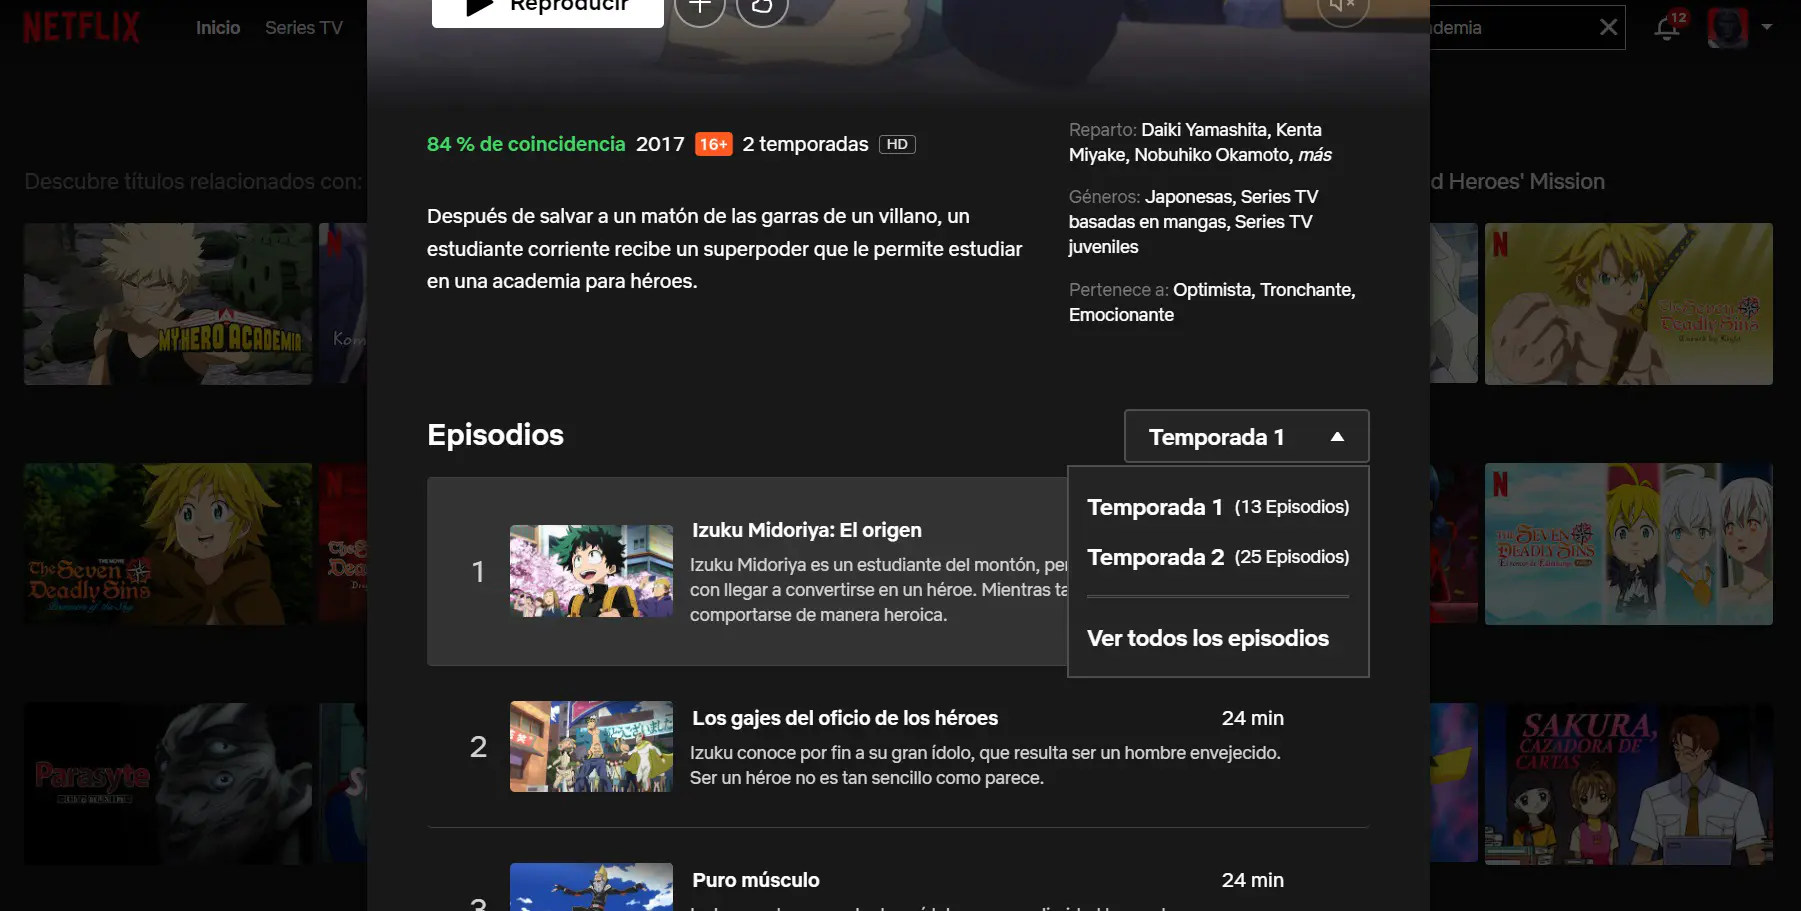Screen dimensions: 1801x911
Task: Select Temporada 2 with 25 episodes
Action: [1218, 557]
